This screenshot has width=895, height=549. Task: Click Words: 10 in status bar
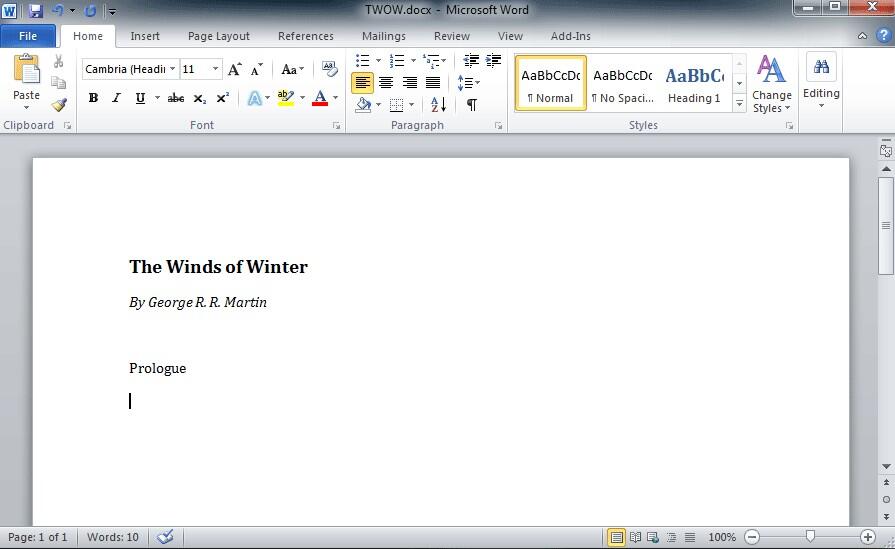tap(112, 537)
